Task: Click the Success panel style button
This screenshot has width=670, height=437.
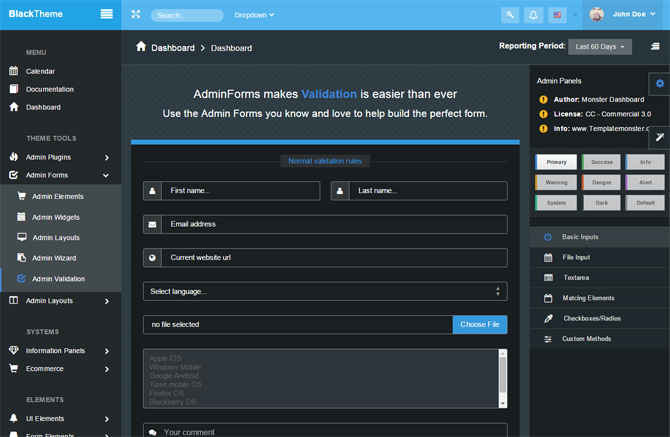Action: [601, 162]
